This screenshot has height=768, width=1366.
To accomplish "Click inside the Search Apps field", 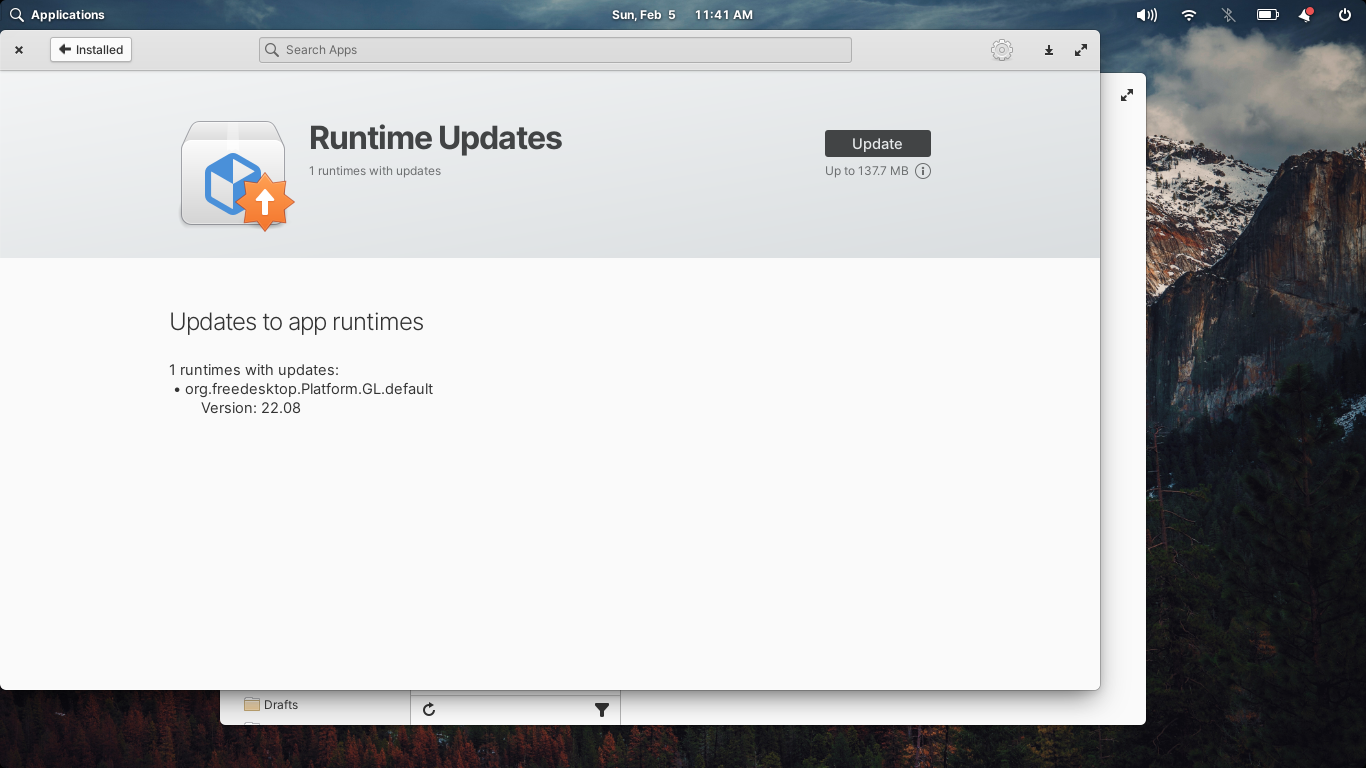I will click(555, 49).
